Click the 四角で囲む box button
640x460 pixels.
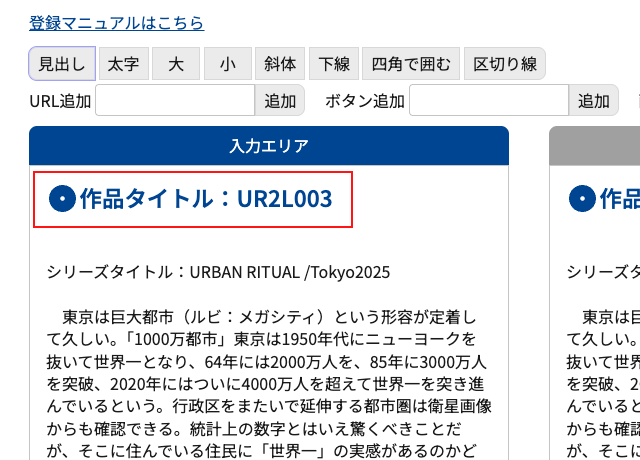click(x=411, y=64)
